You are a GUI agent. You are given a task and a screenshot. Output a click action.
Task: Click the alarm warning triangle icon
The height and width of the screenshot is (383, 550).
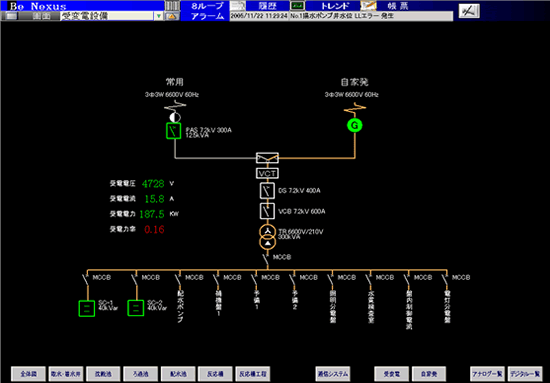(x=172, y=16)
